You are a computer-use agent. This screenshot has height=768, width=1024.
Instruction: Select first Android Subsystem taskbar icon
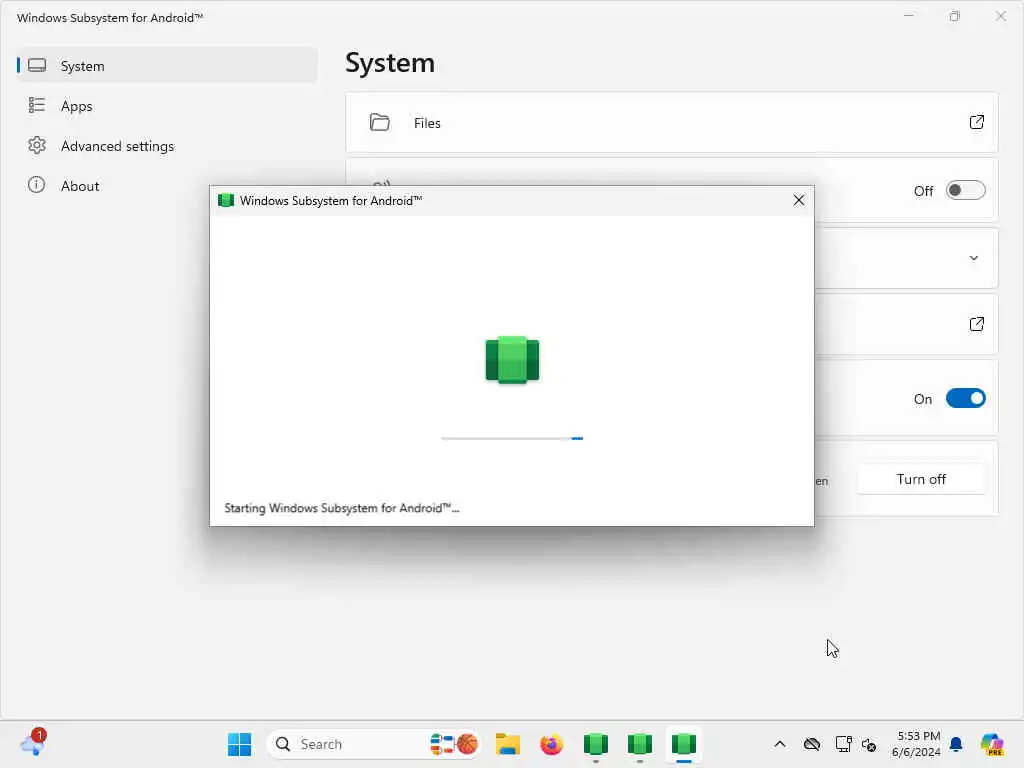[x=596, y=744]
